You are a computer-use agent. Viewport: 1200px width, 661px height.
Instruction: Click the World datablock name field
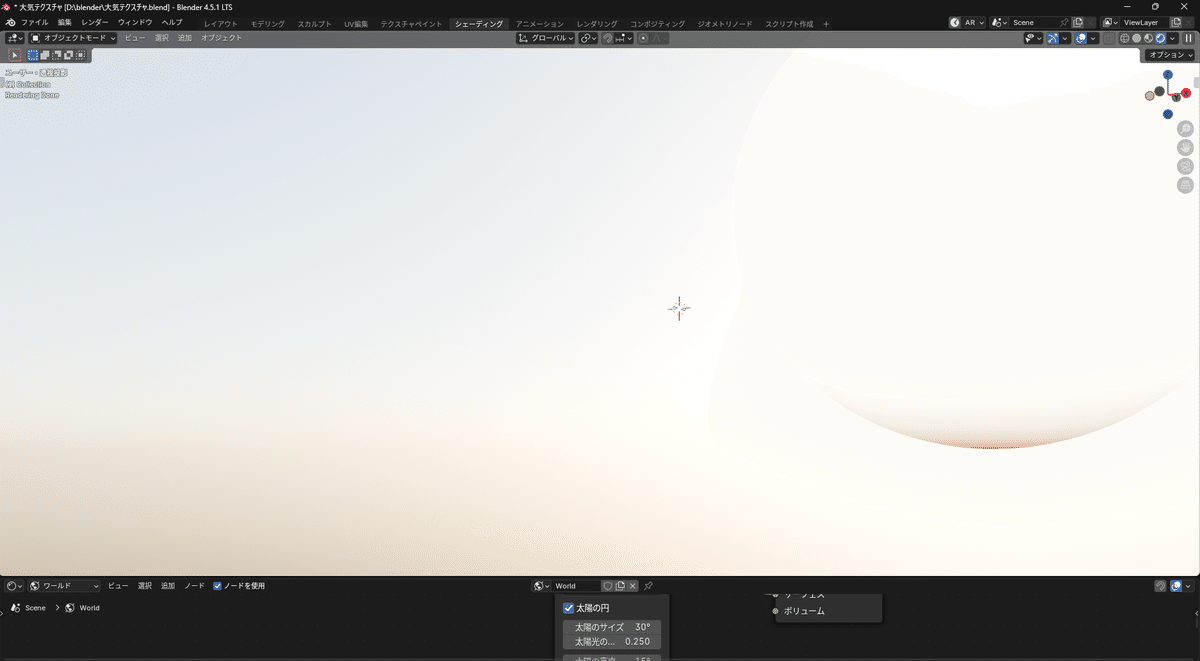(x=576, y=586)
